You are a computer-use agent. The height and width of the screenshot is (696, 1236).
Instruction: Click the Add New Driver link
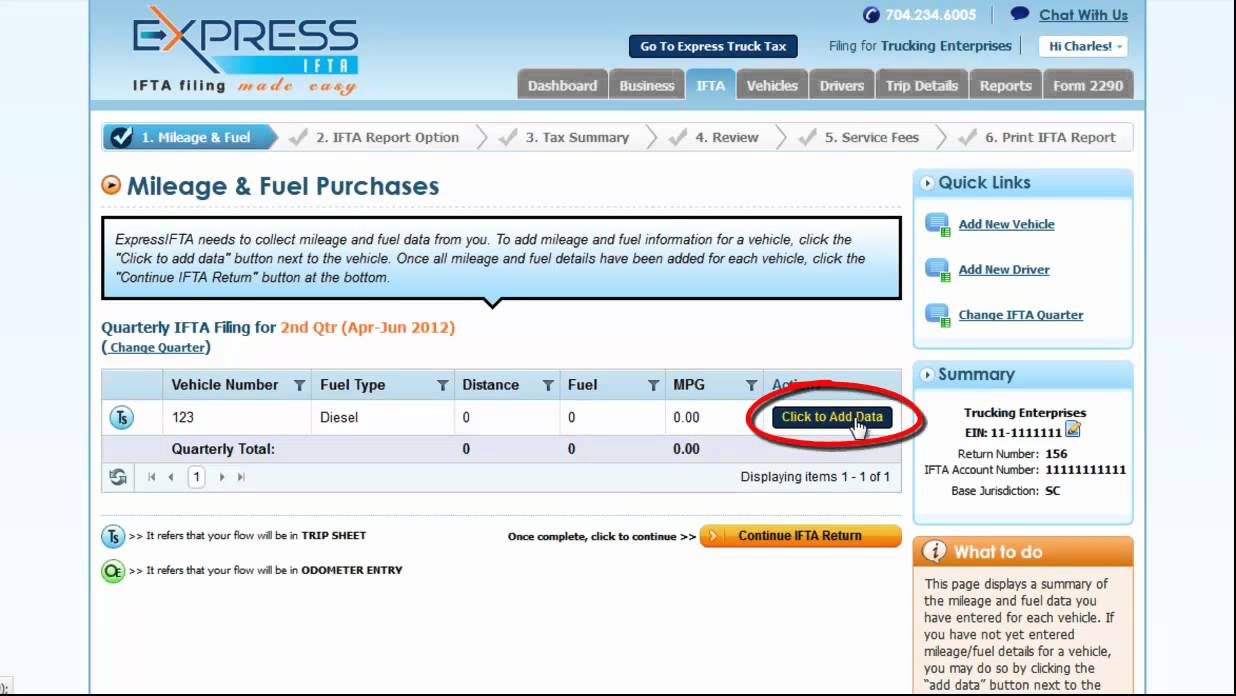(x=1004, y=270)
